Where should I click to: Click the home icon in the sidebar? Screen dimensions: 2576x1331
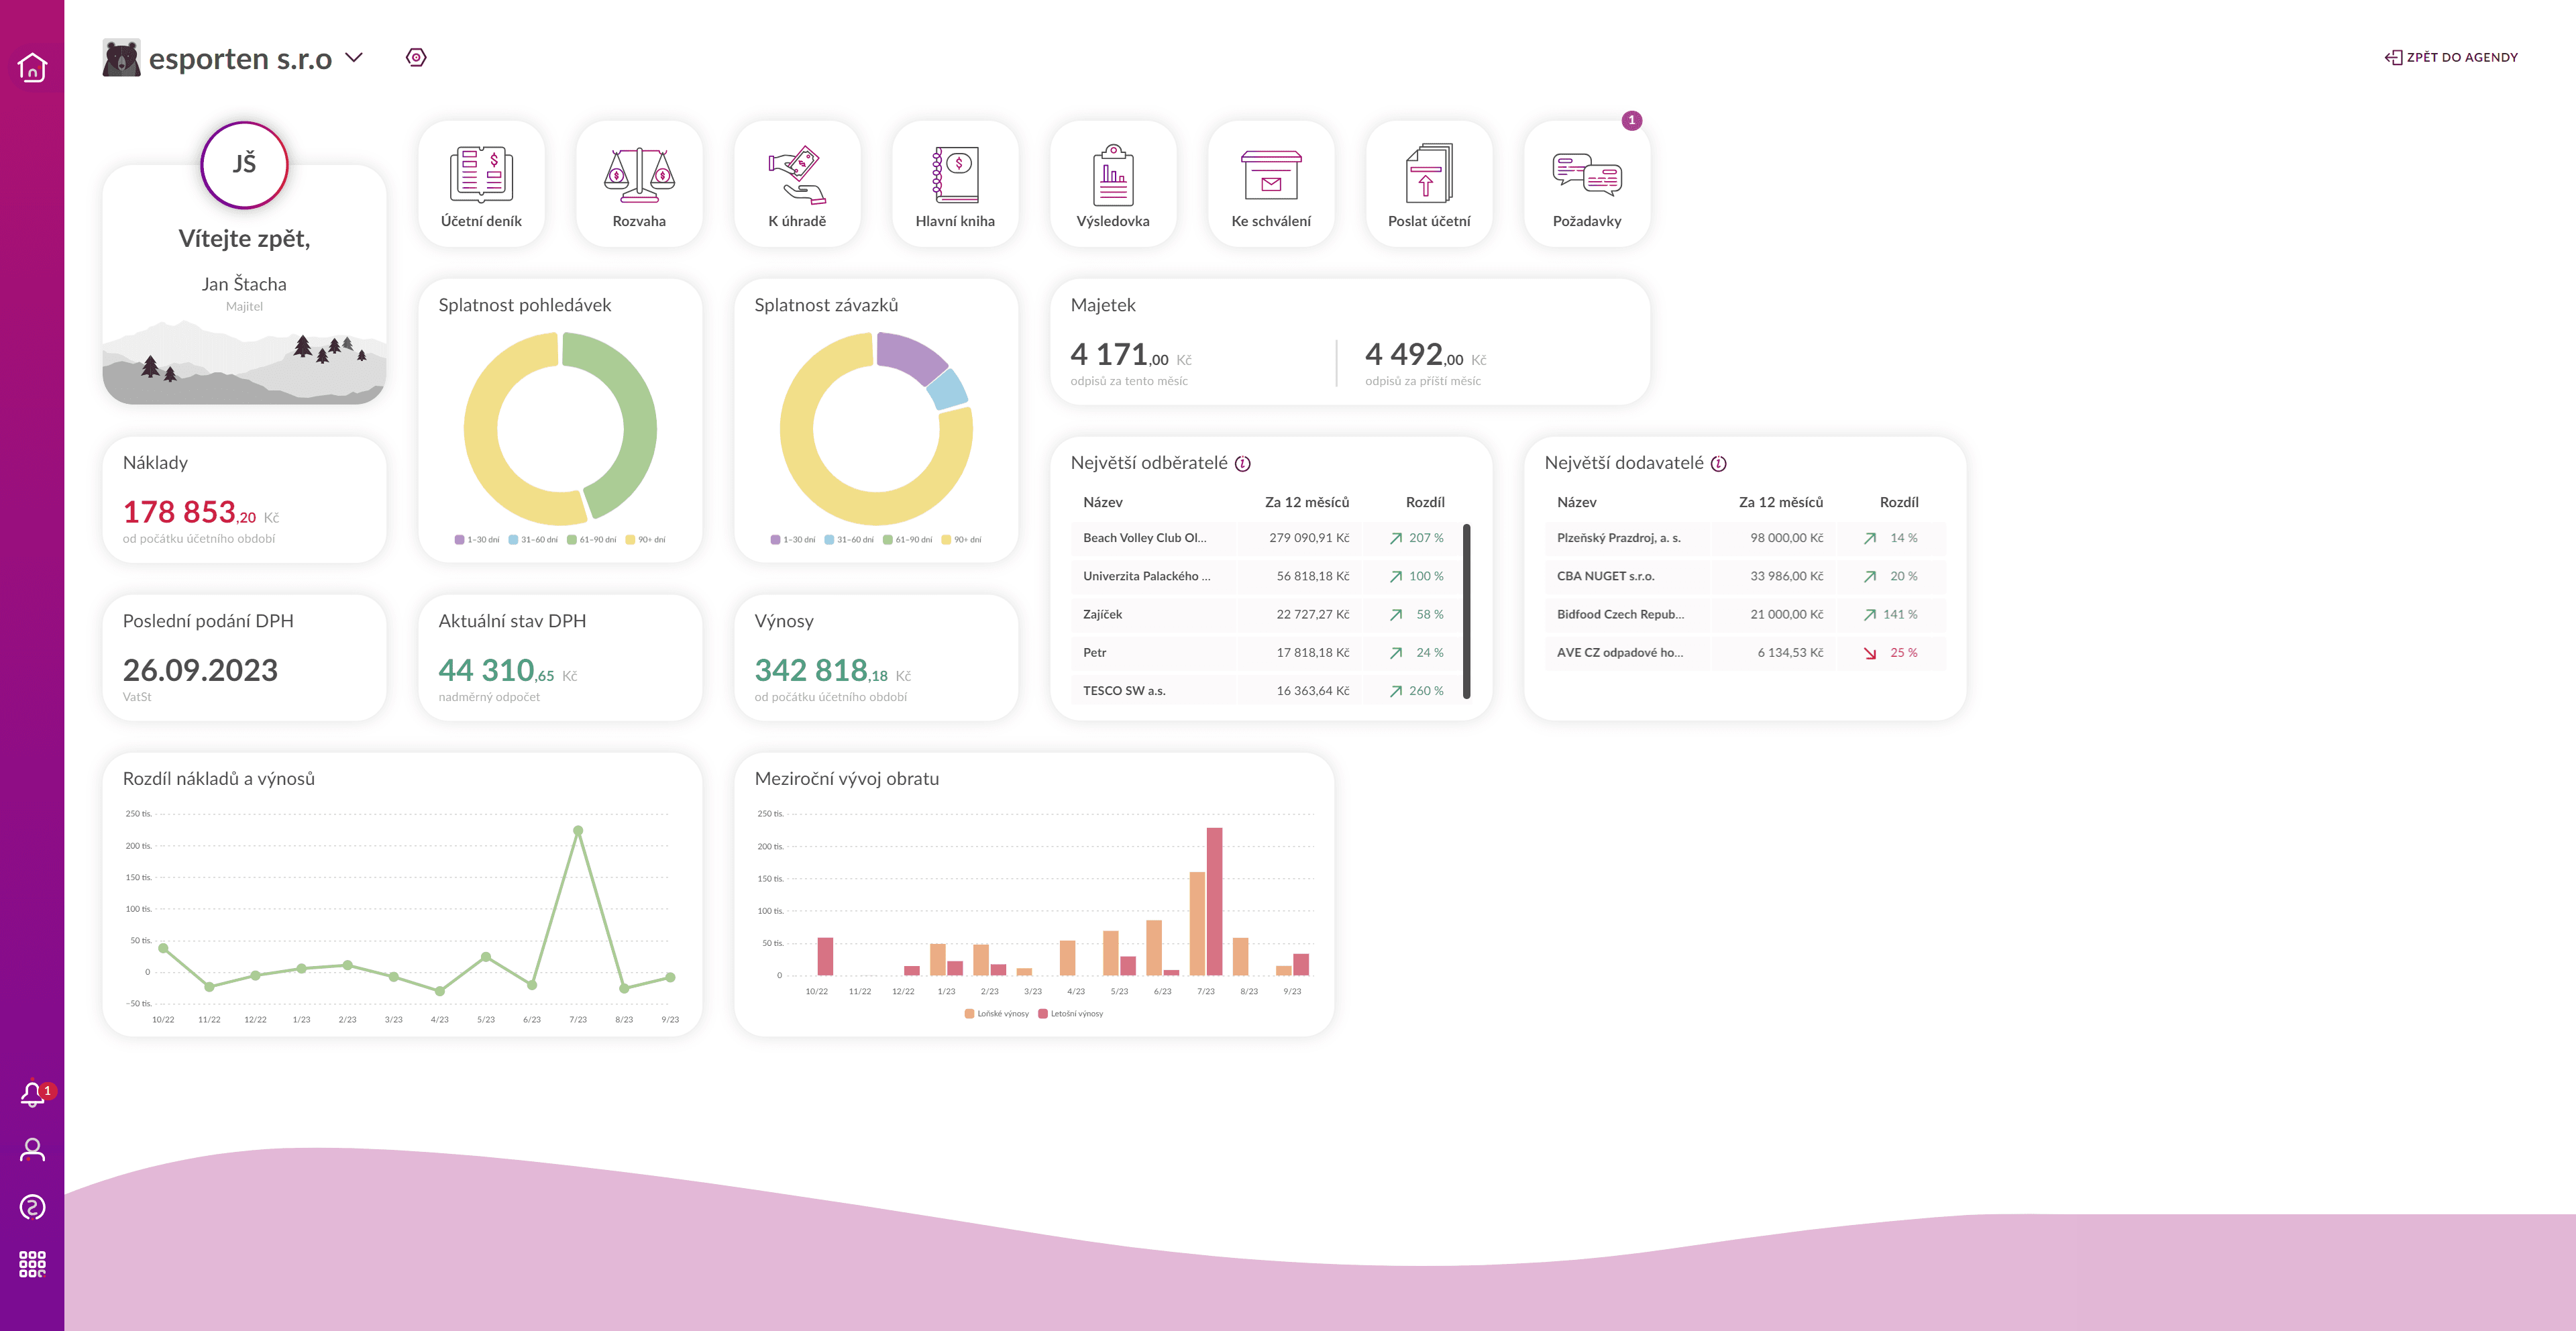point(31,66)
